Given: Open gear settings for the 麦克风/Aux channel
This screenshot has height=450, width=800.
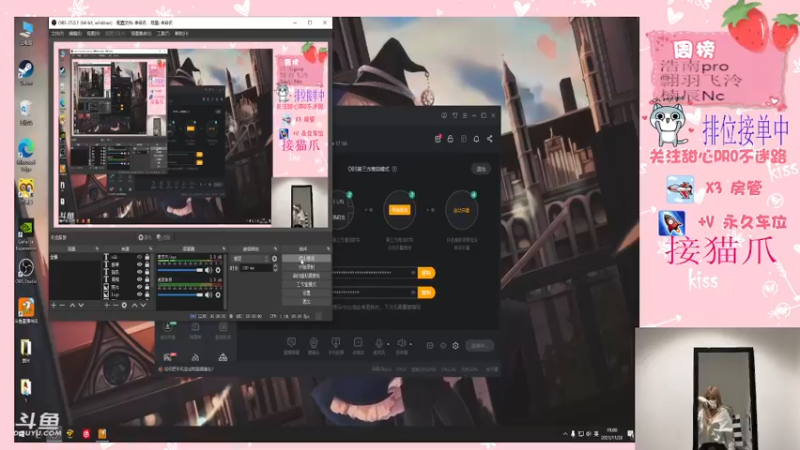Looking at the screenshot, I should click(x=218, y=270).
